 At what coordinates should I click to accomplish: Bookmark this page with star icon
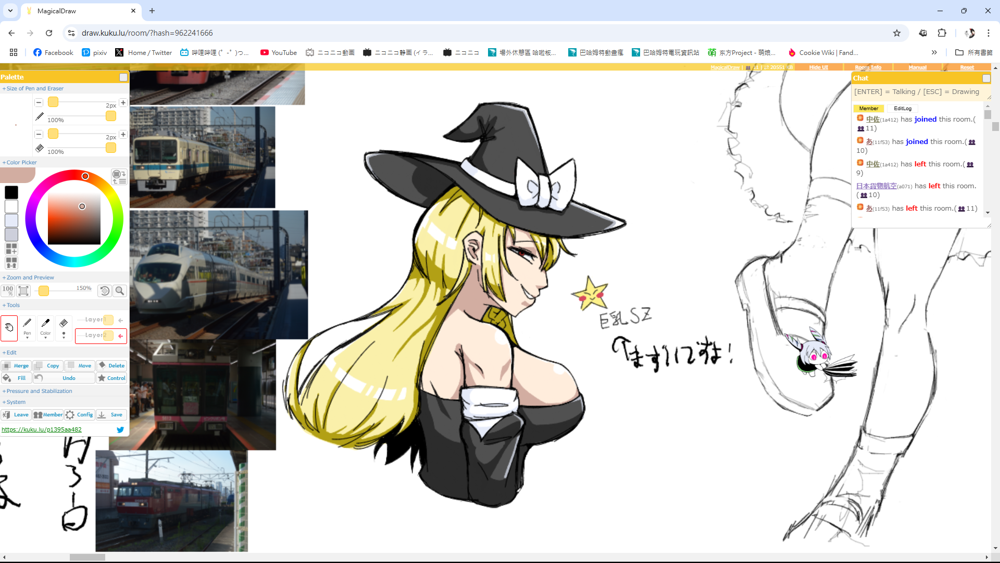pyautogui.click(x=897, y=33)
